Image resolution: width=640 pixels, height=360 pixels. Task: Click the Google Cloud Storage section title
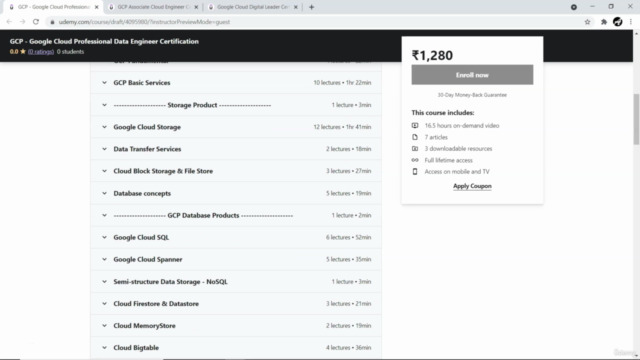coord(147,127)
